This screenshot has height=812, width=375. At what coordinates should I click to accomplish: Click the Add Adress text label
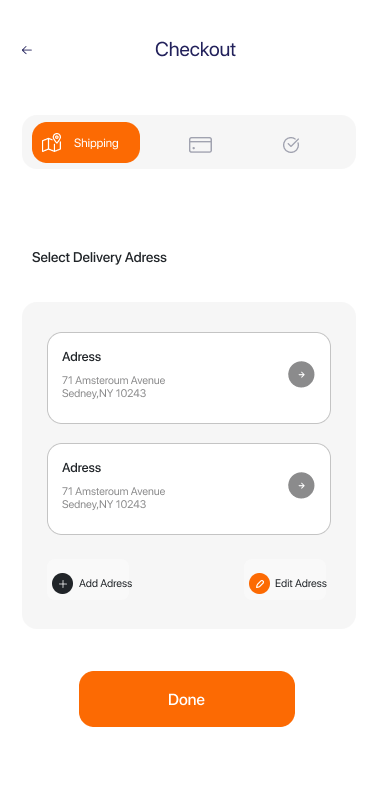(106, 584)
